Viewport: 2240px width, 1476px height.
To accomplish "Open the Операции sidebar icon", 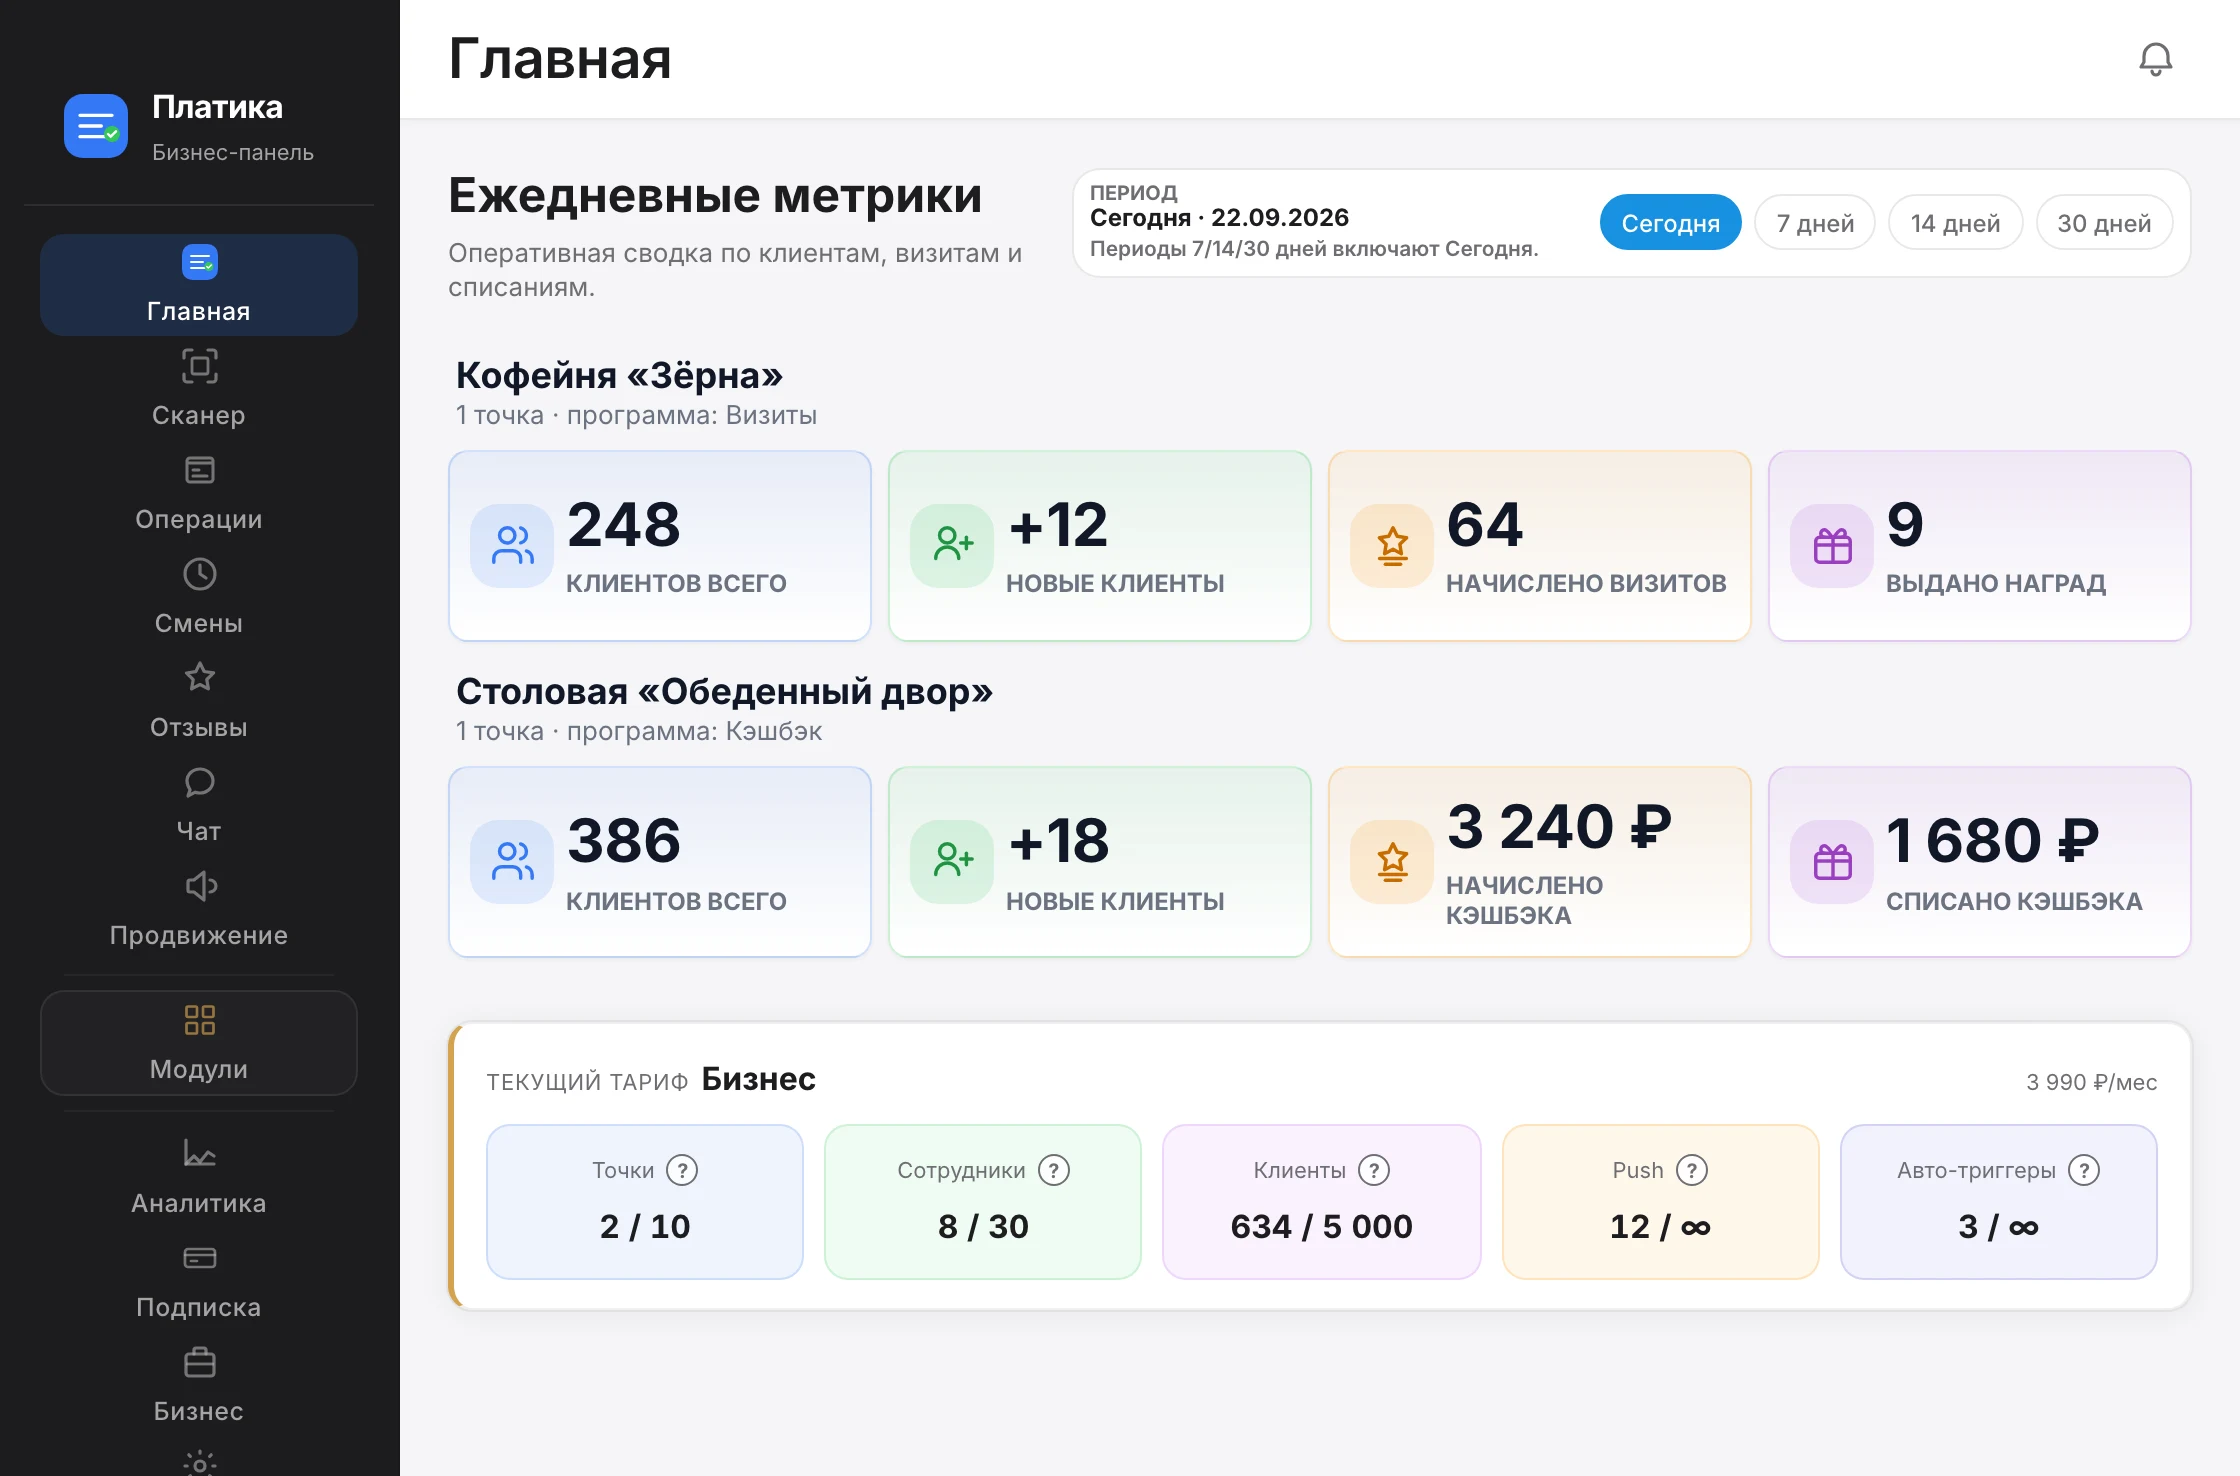I will (x=200, y=470).
